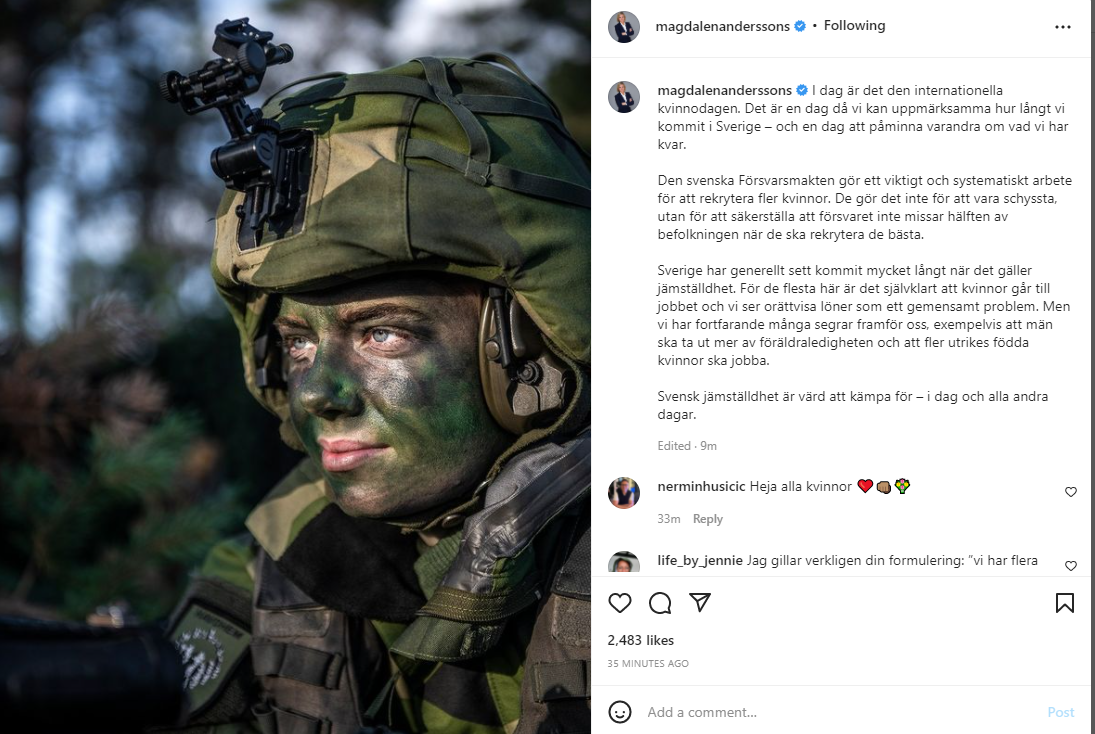Click the Post comment button
The image size is (1095, 734).
tap(1060, 712)
